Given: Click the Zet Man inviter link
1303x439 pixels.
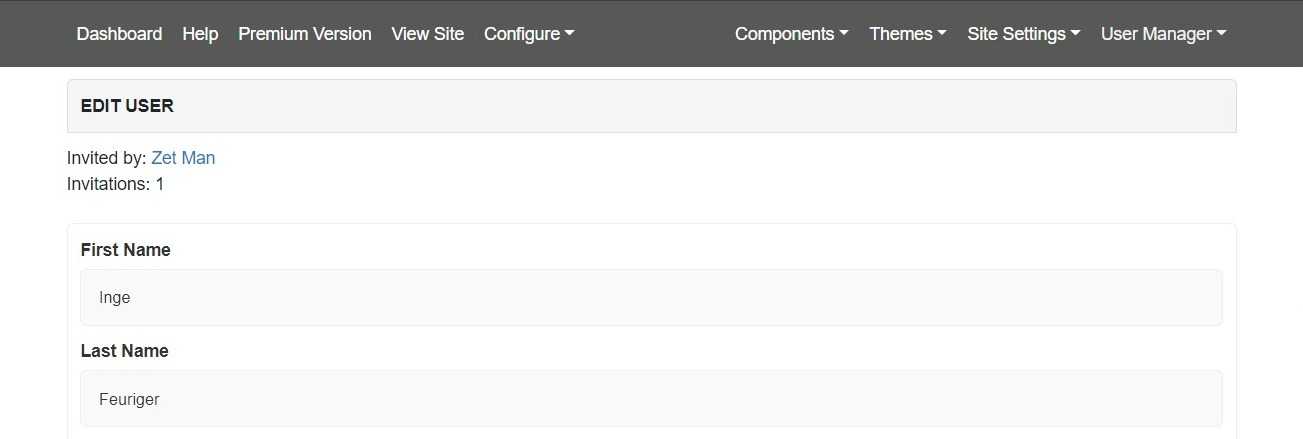Looking at the screenshot, I should pyautogui.click(x=183, y=158).
